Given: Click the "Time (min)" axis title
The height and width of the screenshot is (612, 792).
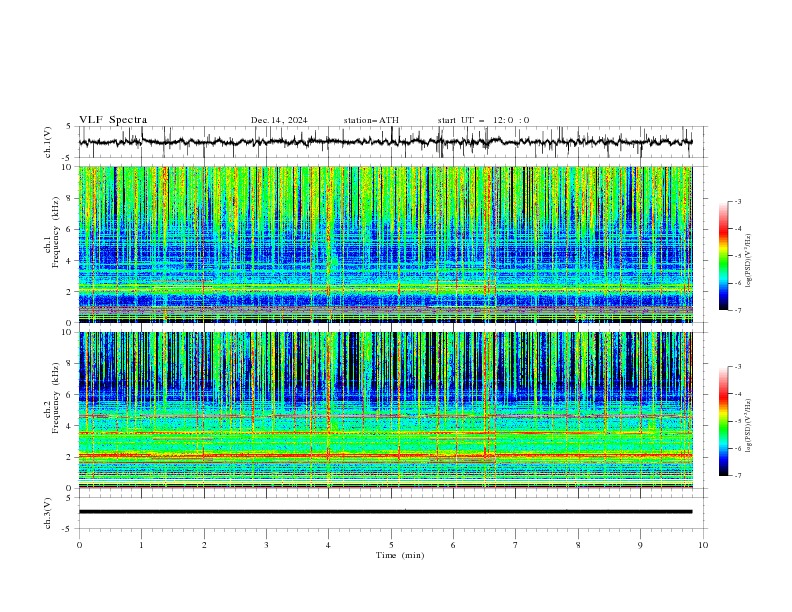Looking at the screenshot, I should point(400,555).
